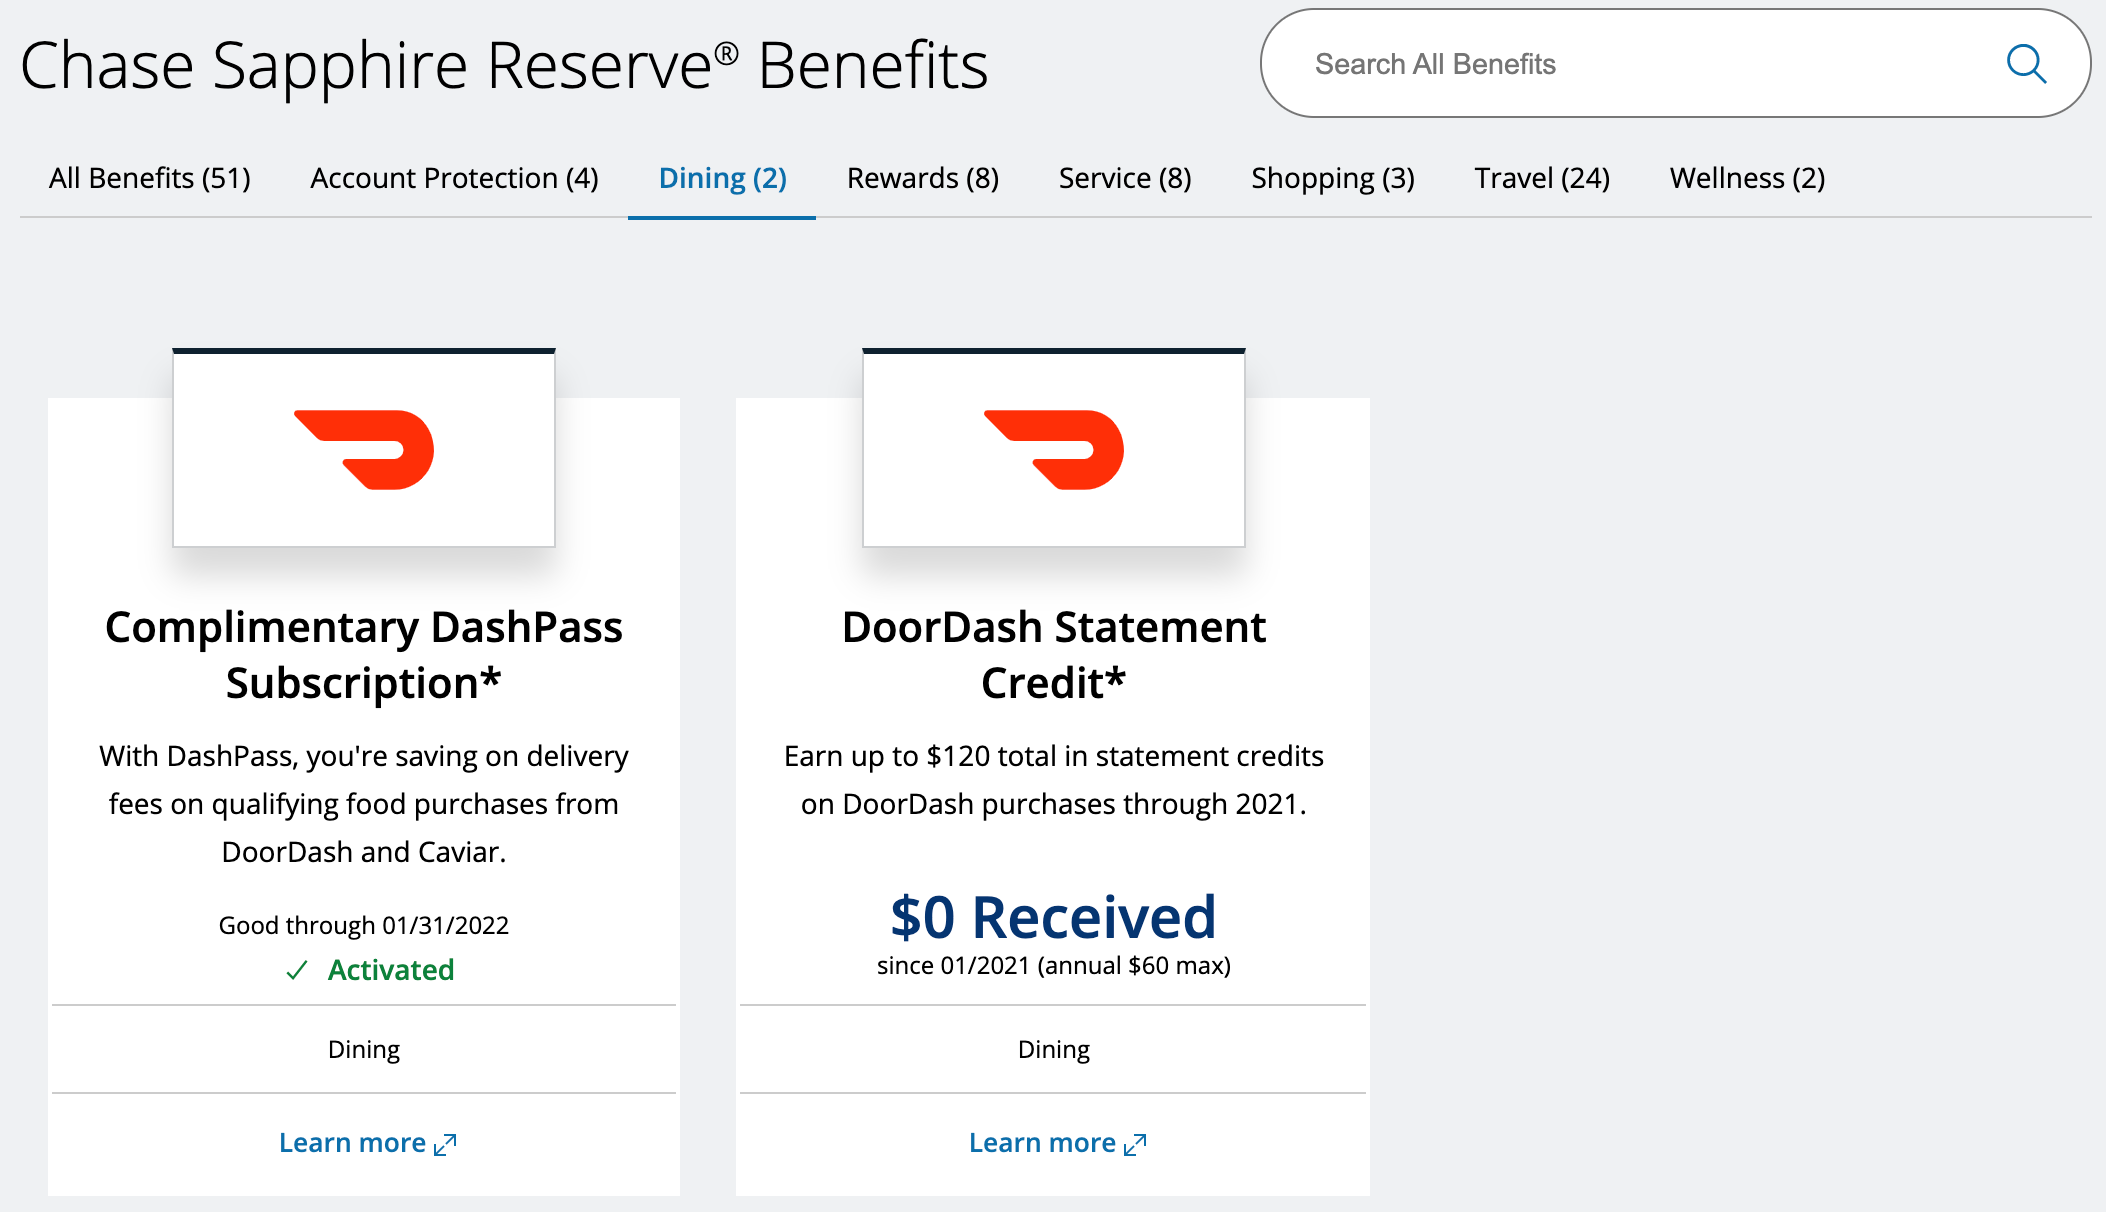The height and width of the screenshot is (1212, 2106).
Task: Click the $0 Received amount
Action: [x=1054, y=917]
